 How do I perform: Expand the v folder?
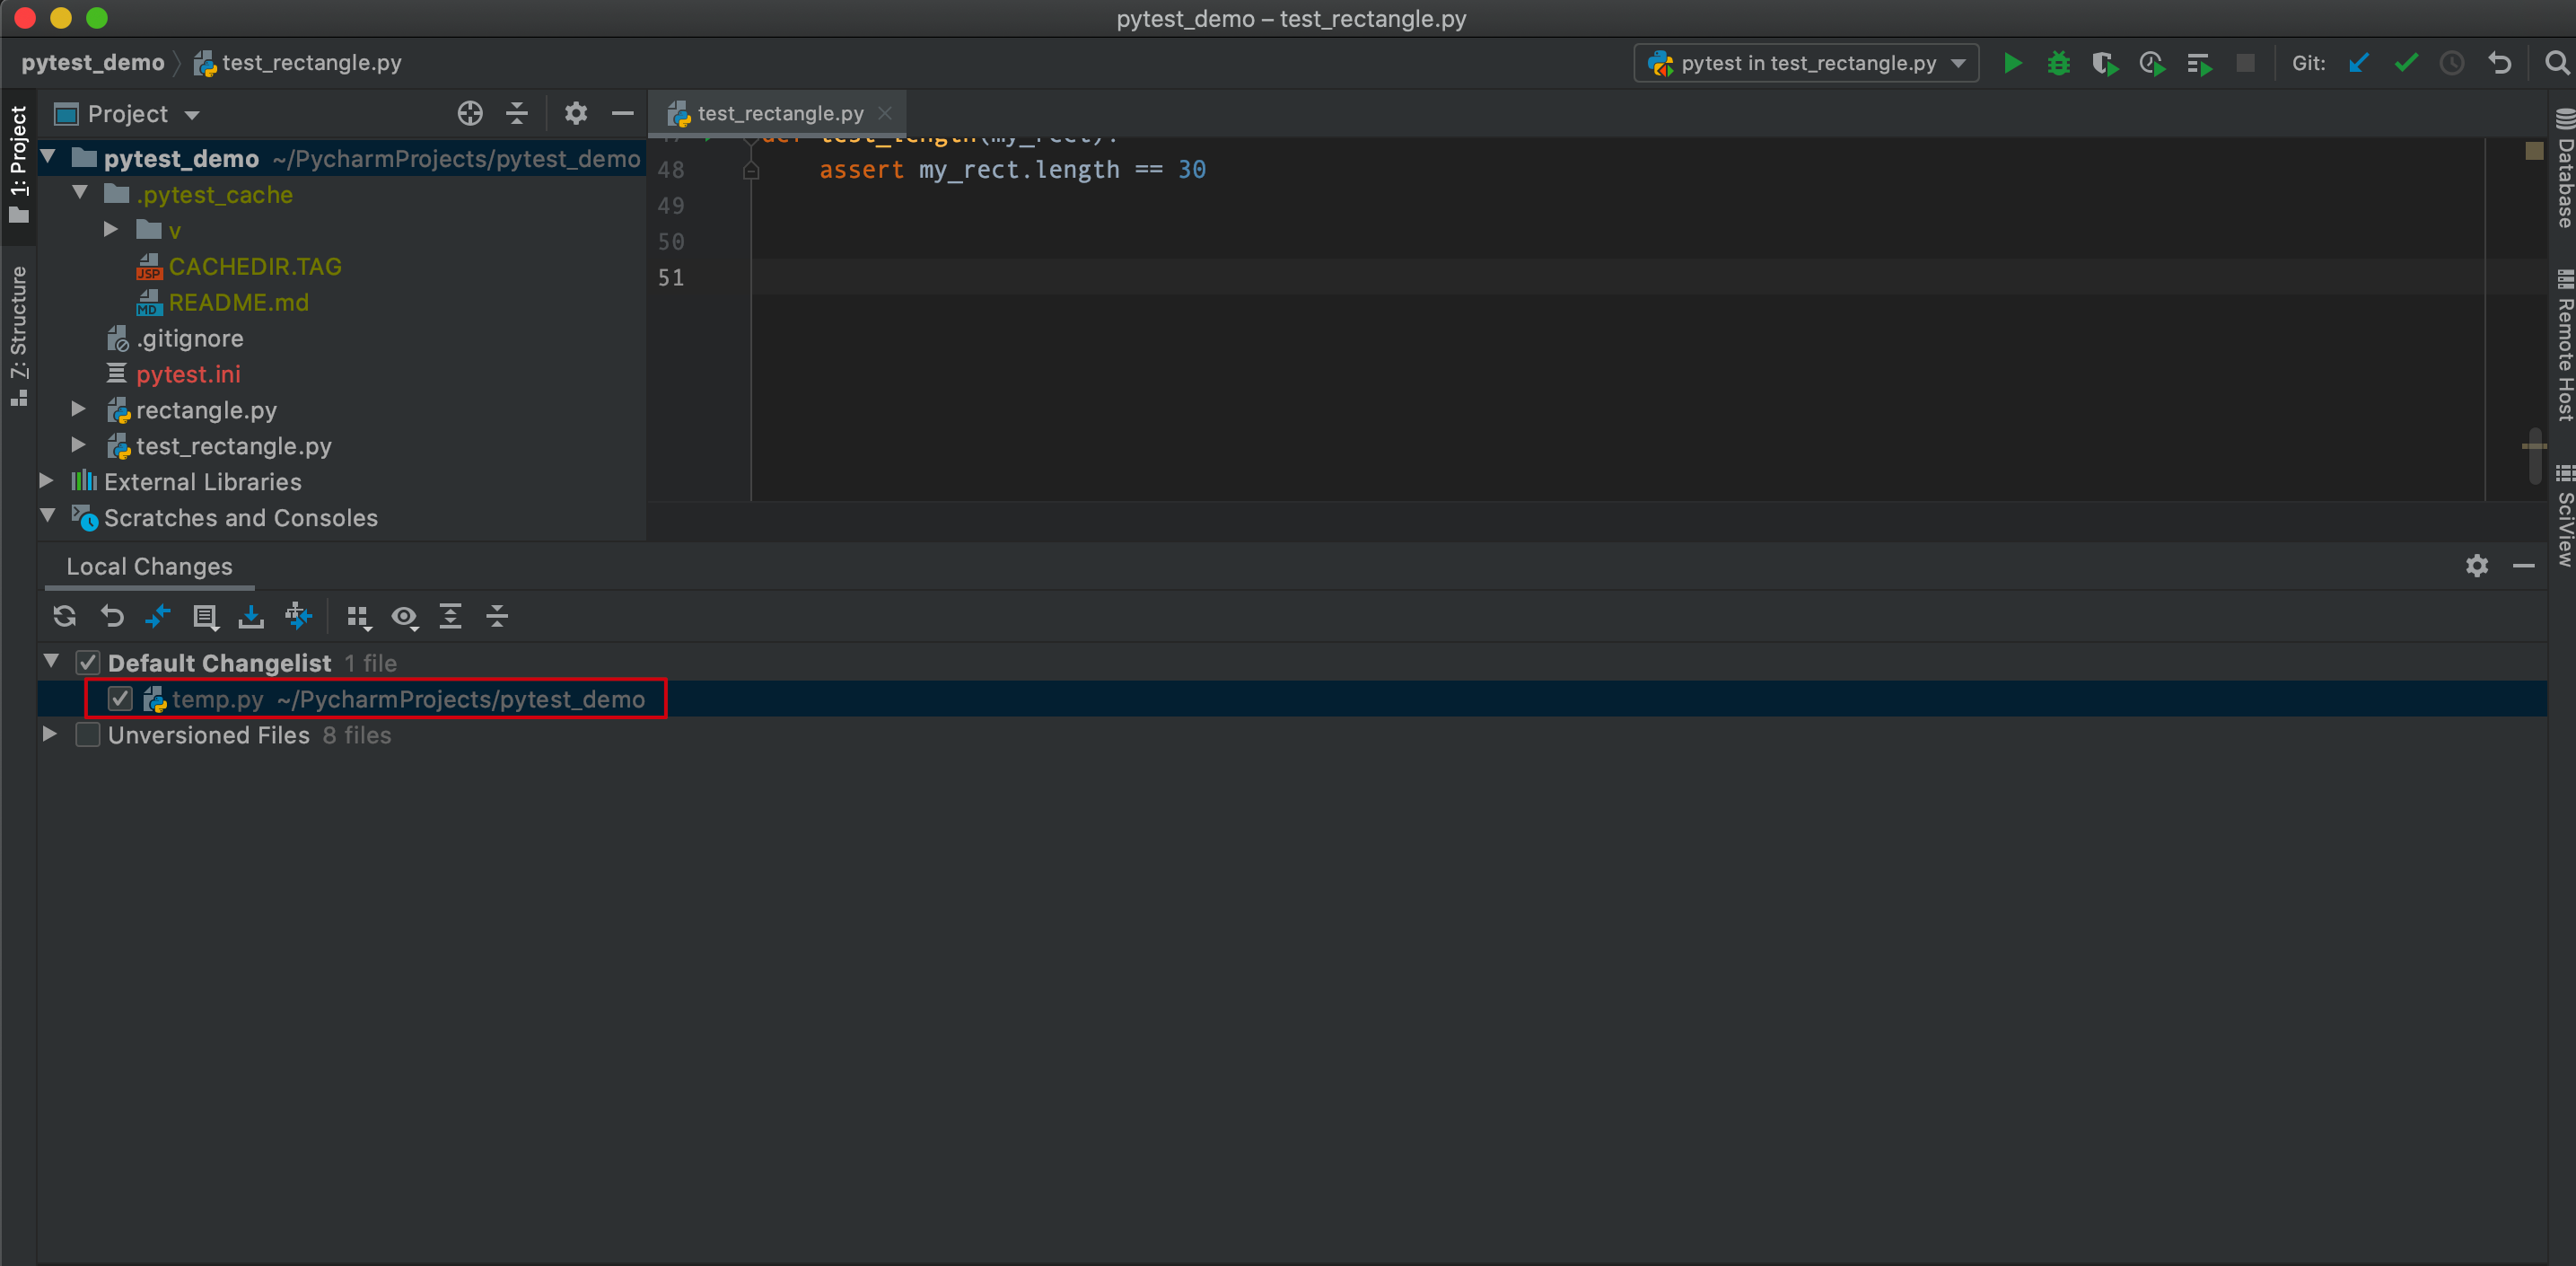111,229
